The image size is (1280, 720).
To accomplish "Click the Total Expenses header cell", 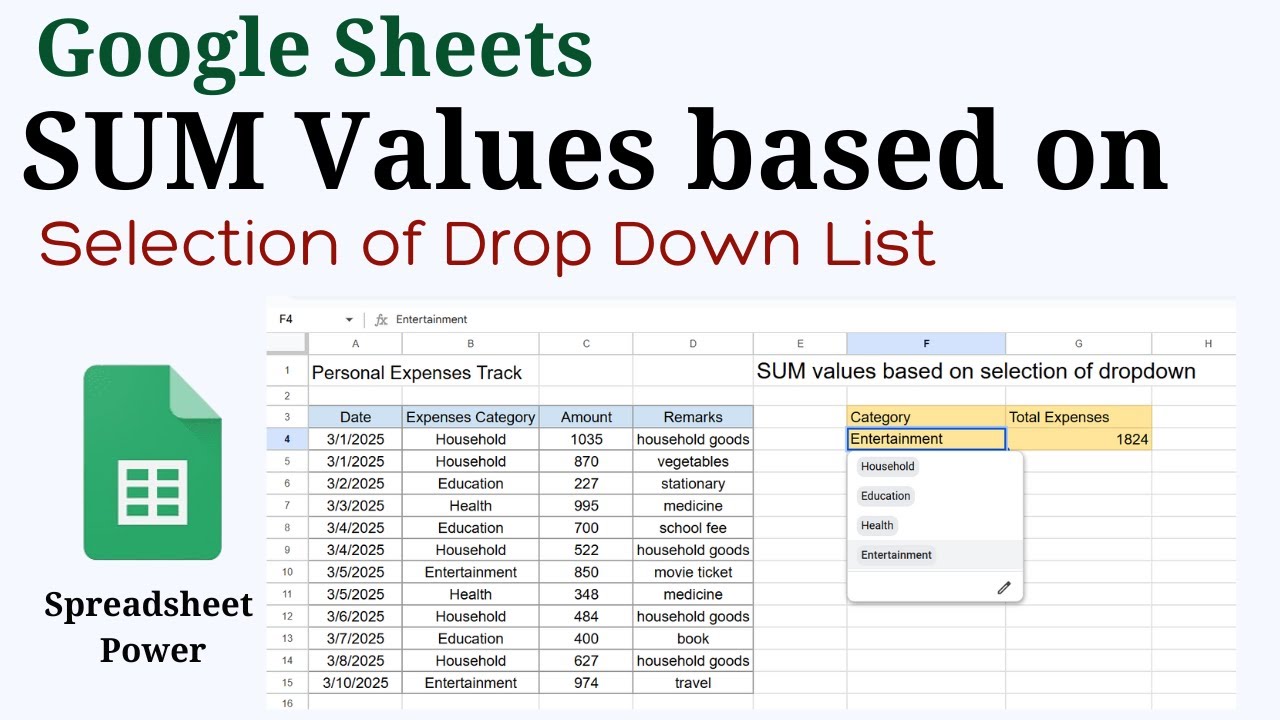I will tap(1079, 417).
